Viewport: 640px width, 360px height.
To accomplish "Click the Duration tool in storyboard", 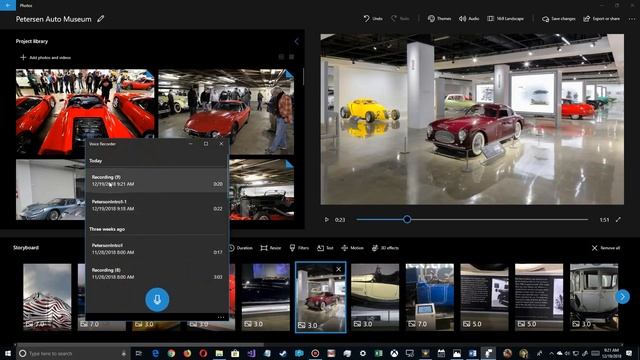I will pos(240,248).
